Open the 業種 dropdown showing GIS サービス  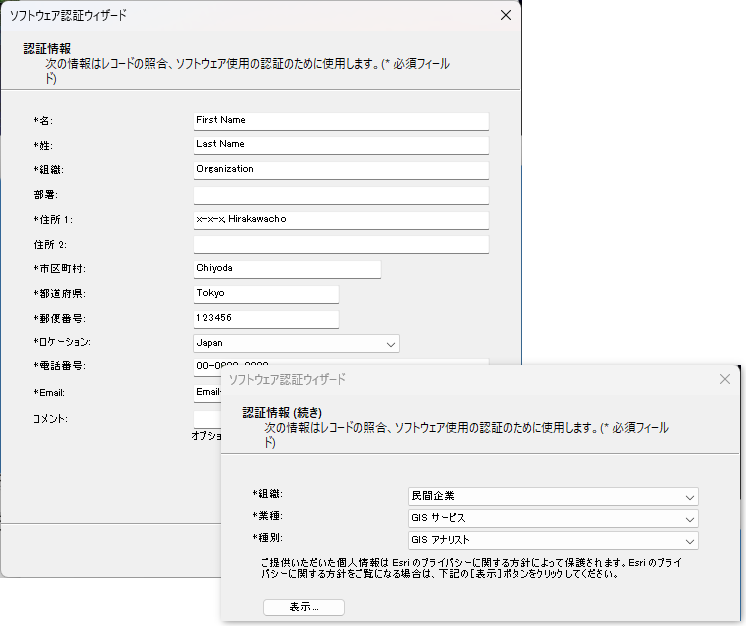tap(552, 519)
